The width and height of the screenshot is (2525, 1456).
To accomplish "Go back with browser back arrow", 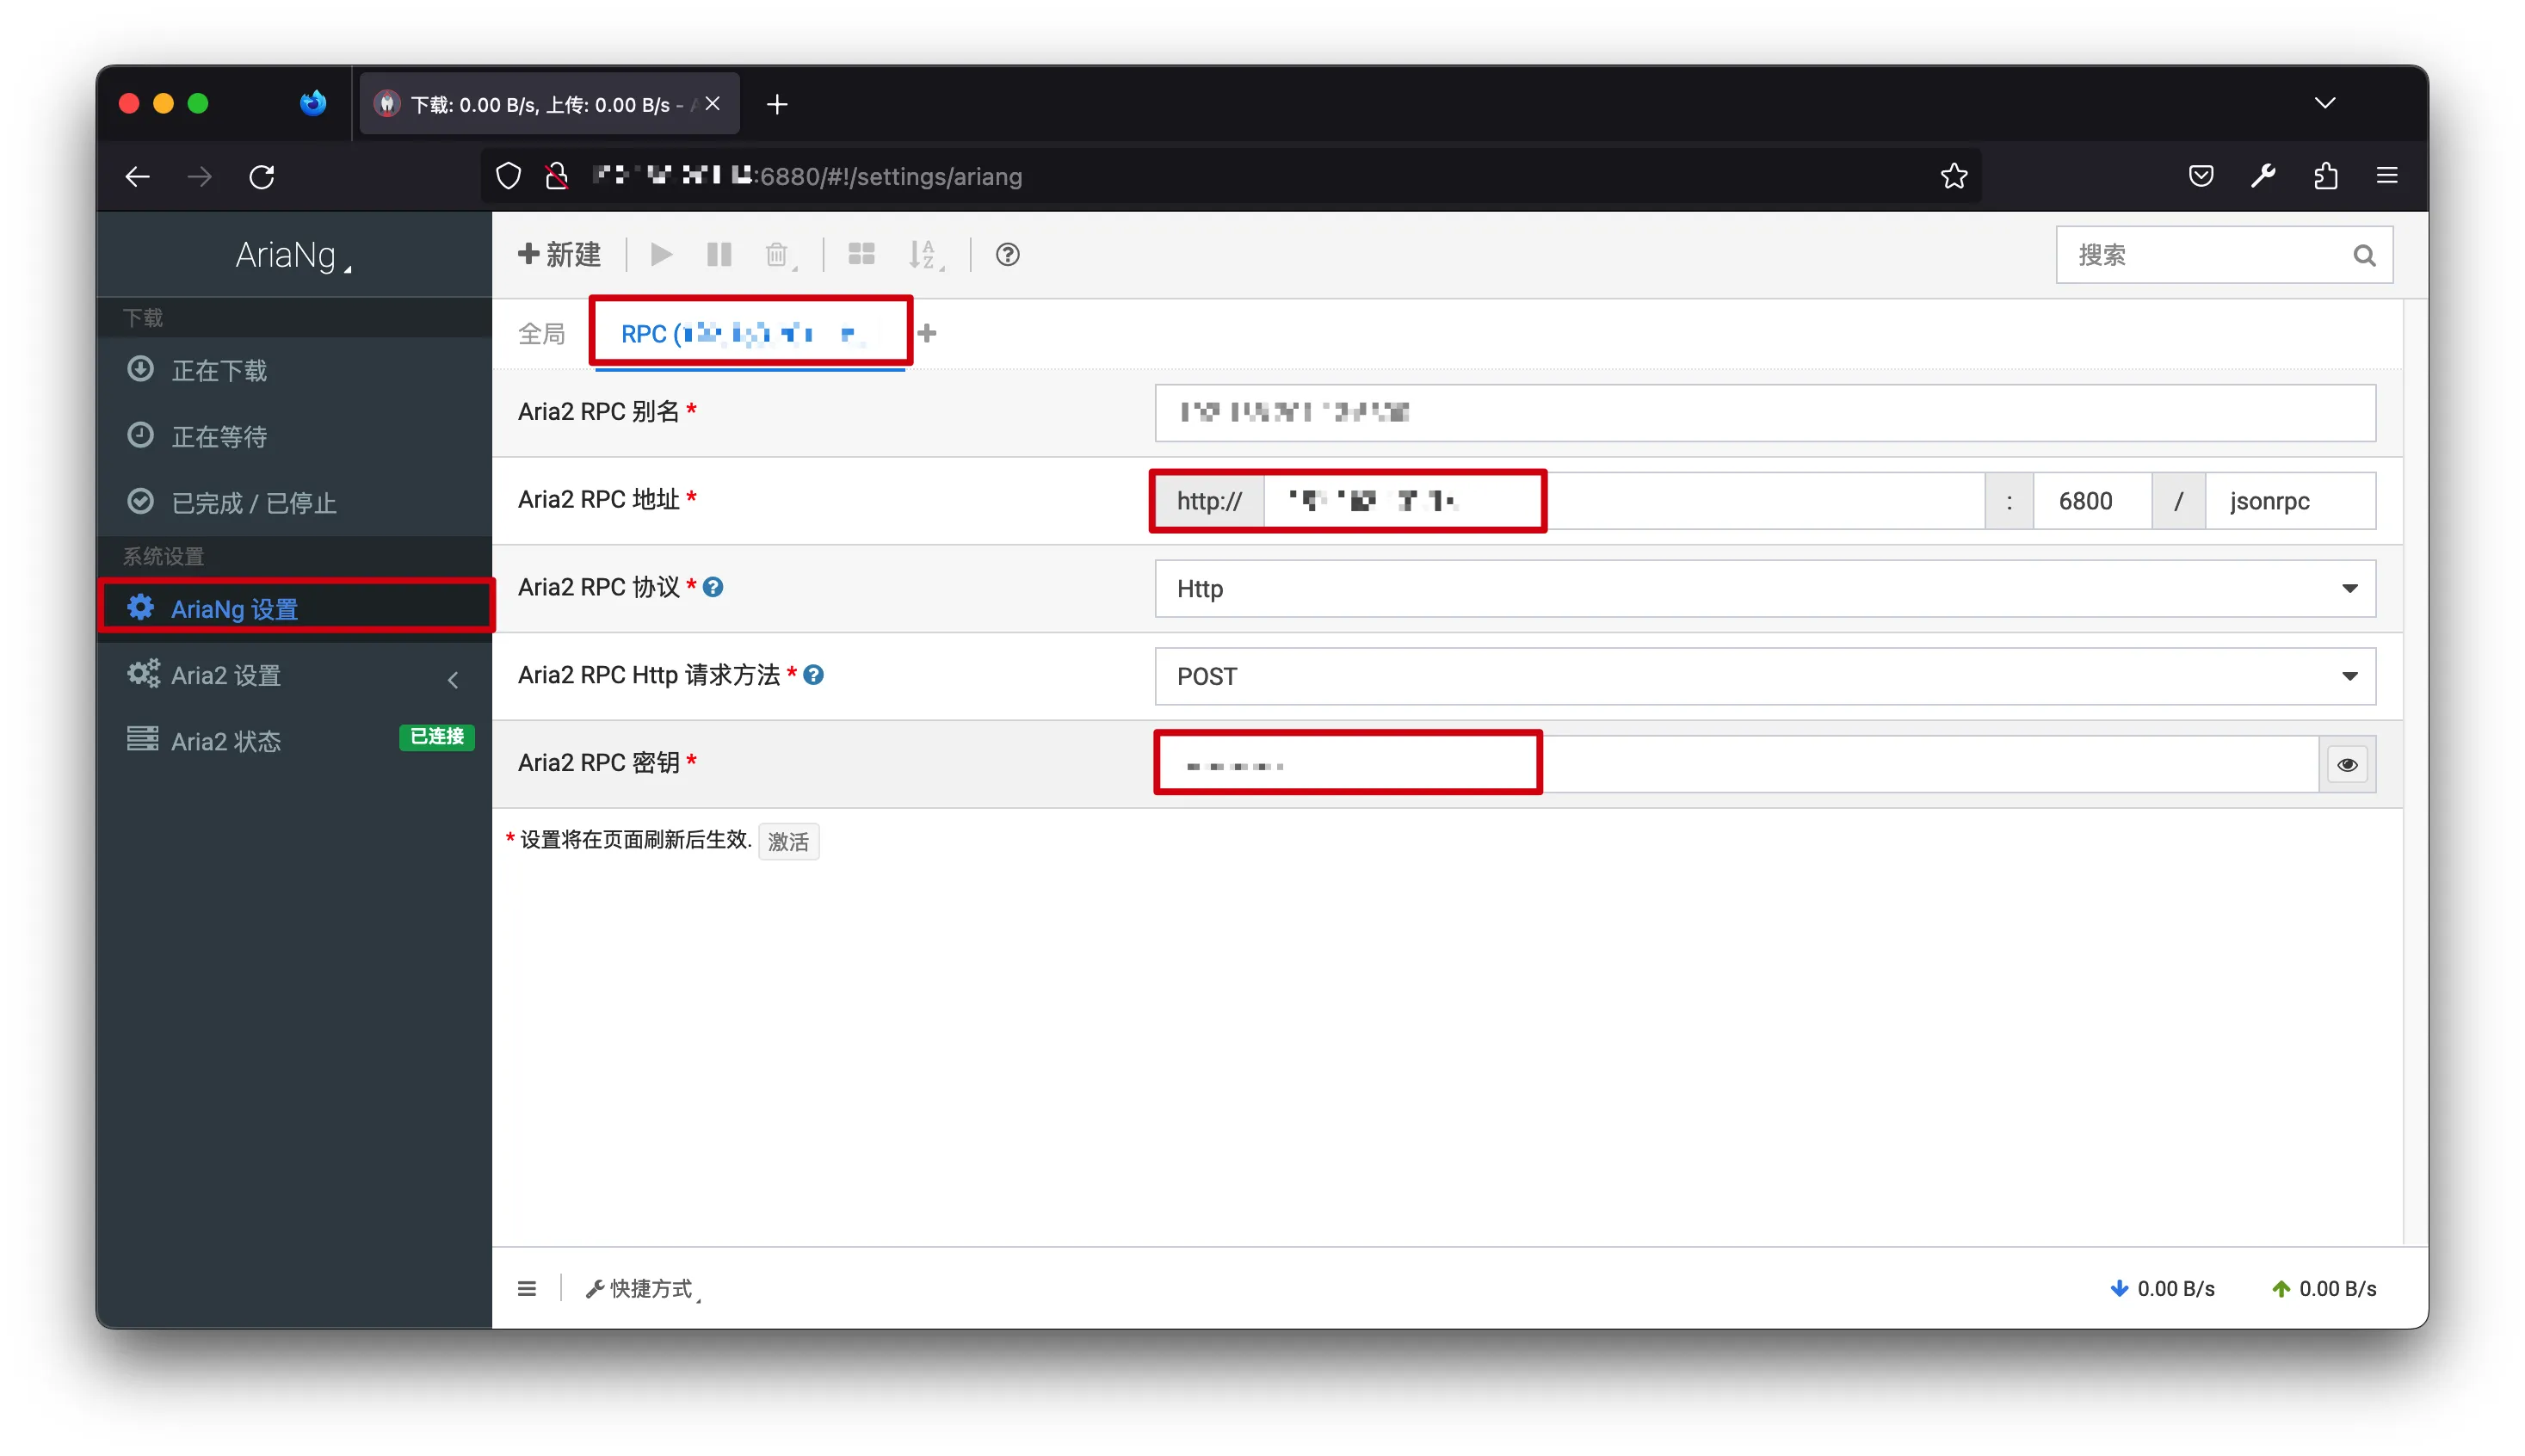I will (x=138, y=177).
